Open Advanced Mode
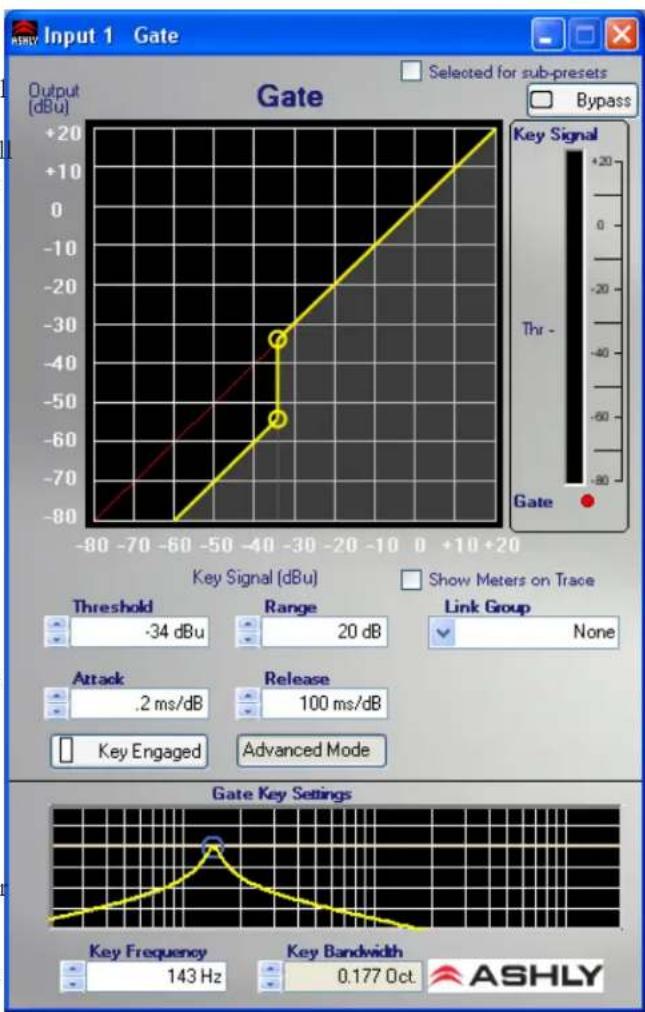The image size is (645, 1012). click(x=311, y=750)
